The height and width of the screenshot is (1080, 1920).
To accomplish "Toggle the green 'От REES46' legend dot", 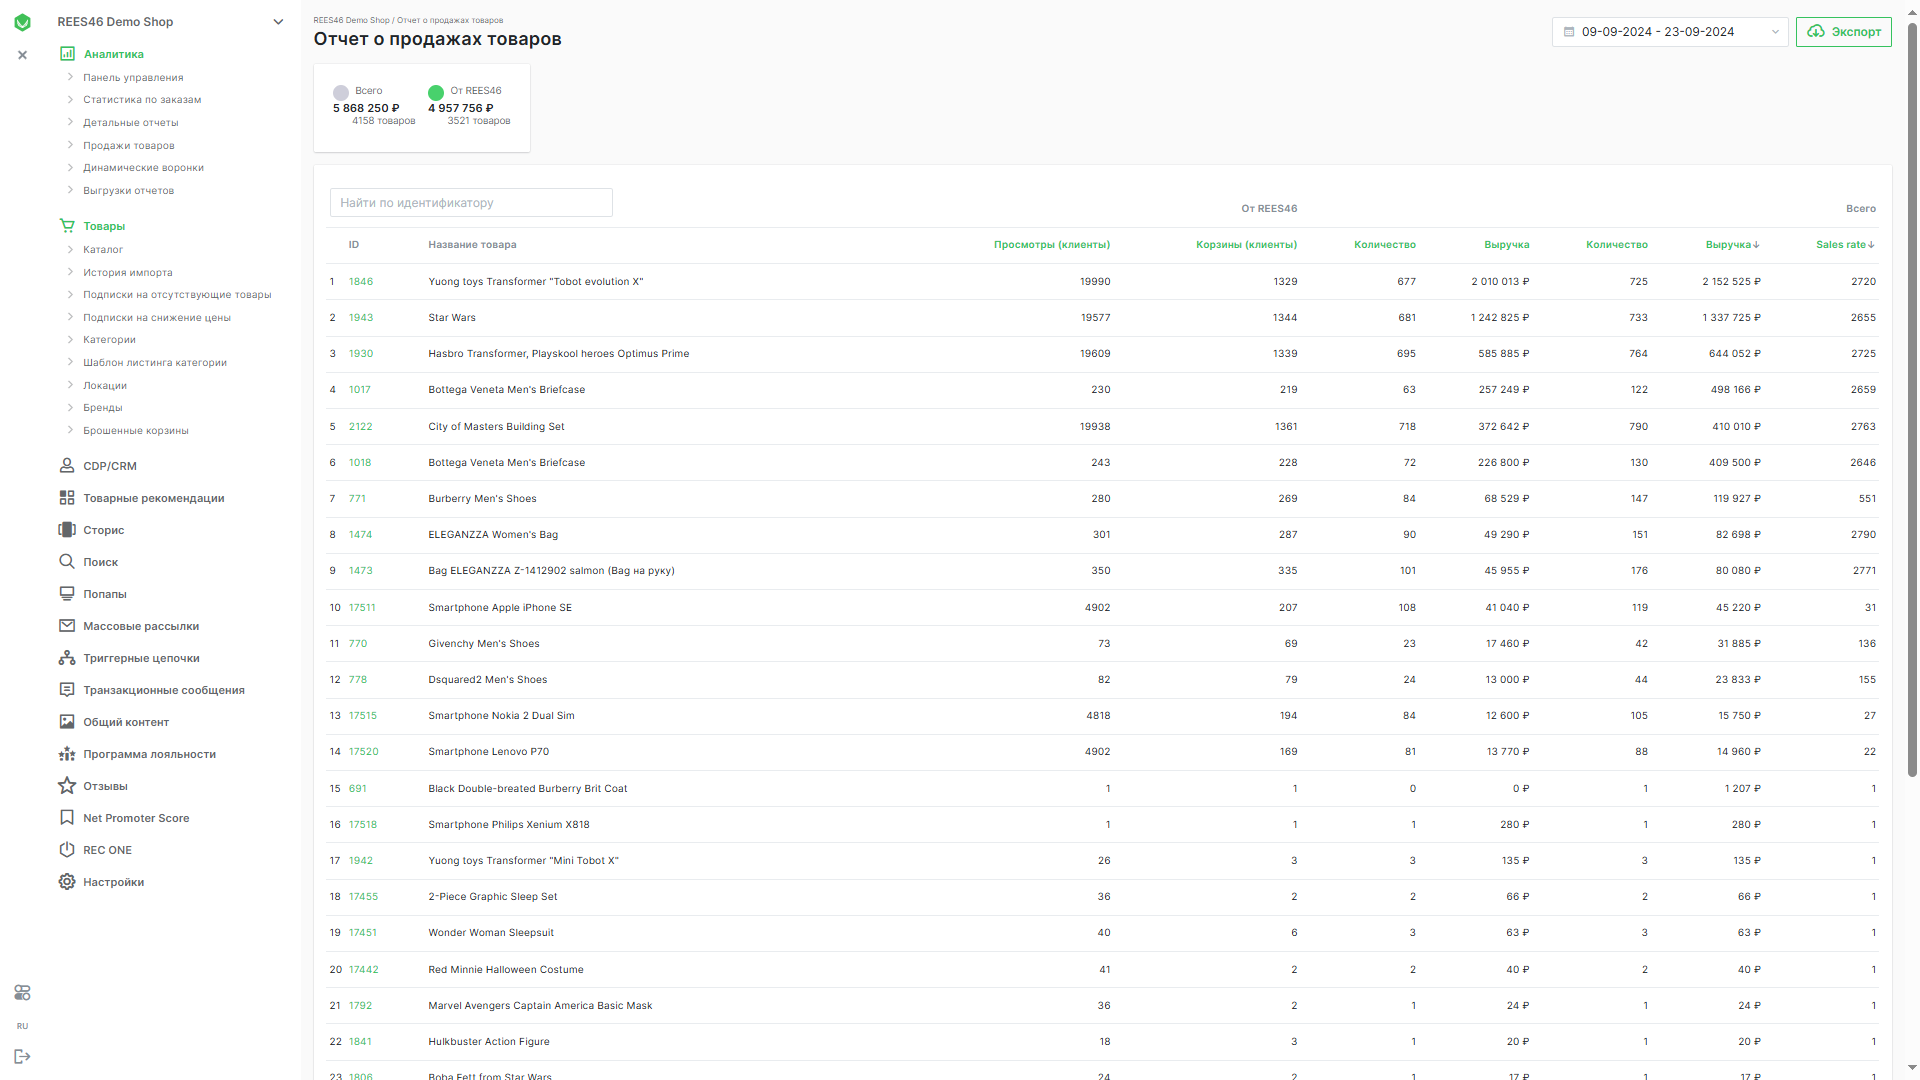I will (436, 93).
